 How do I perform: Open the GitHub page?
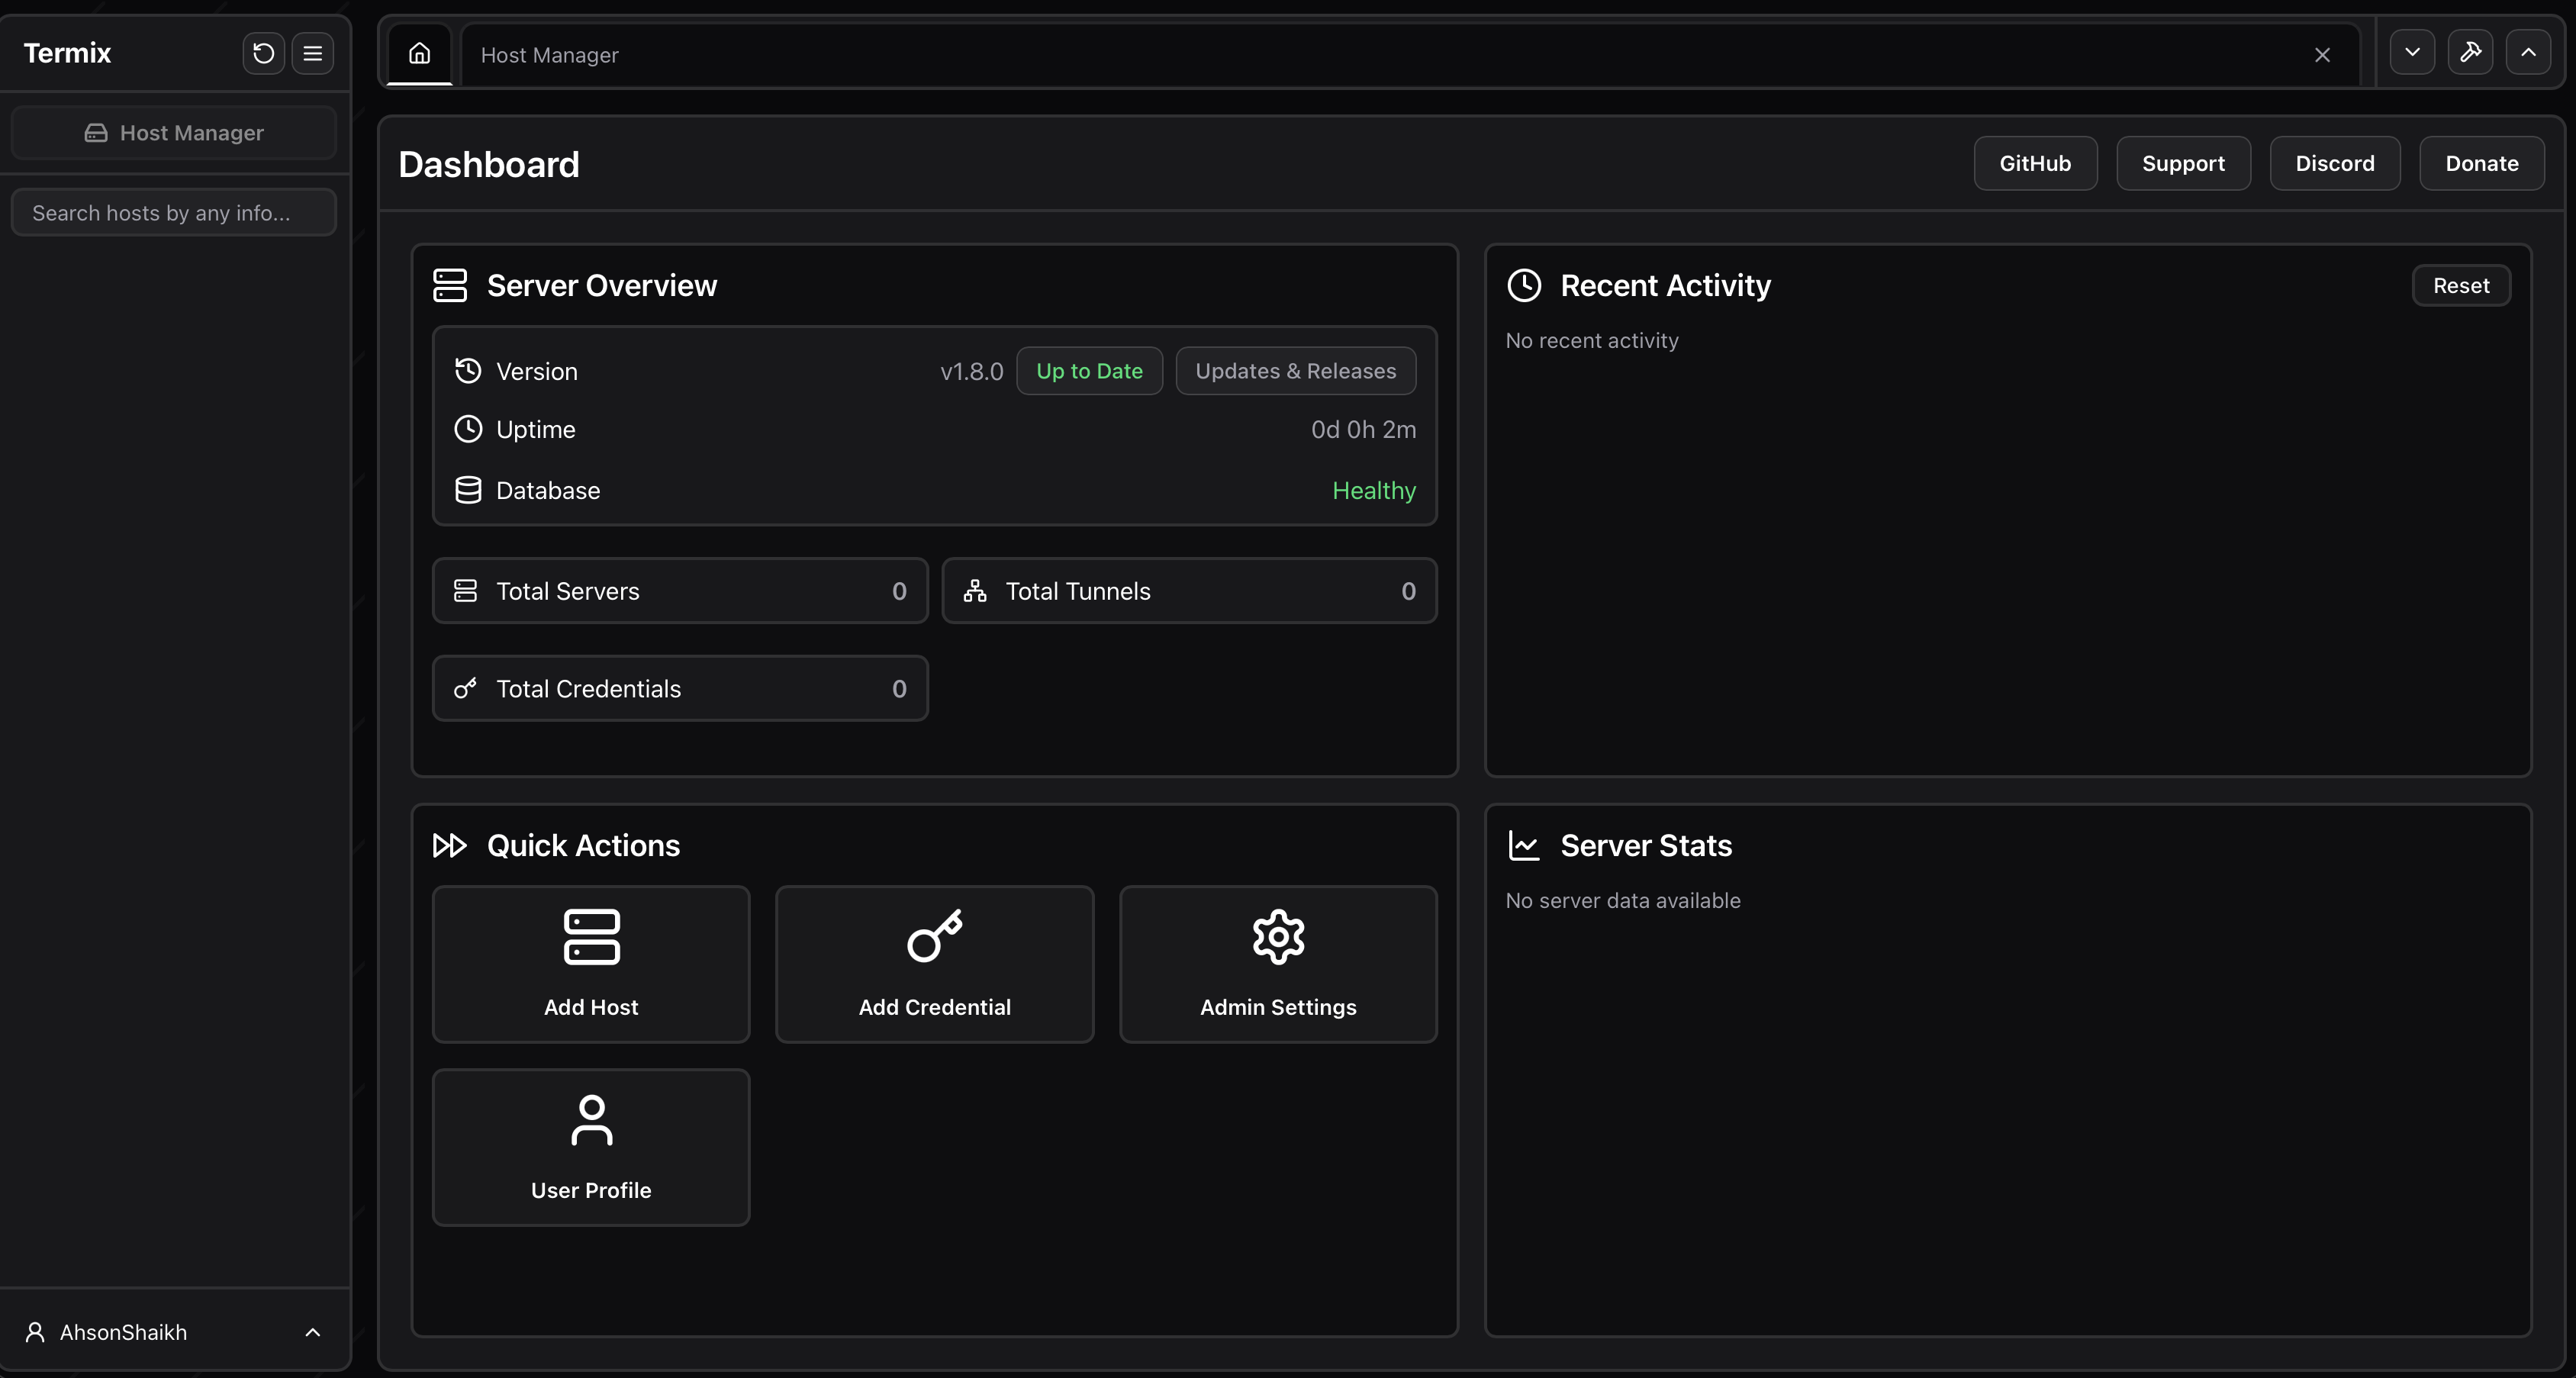pos(2035,163)
